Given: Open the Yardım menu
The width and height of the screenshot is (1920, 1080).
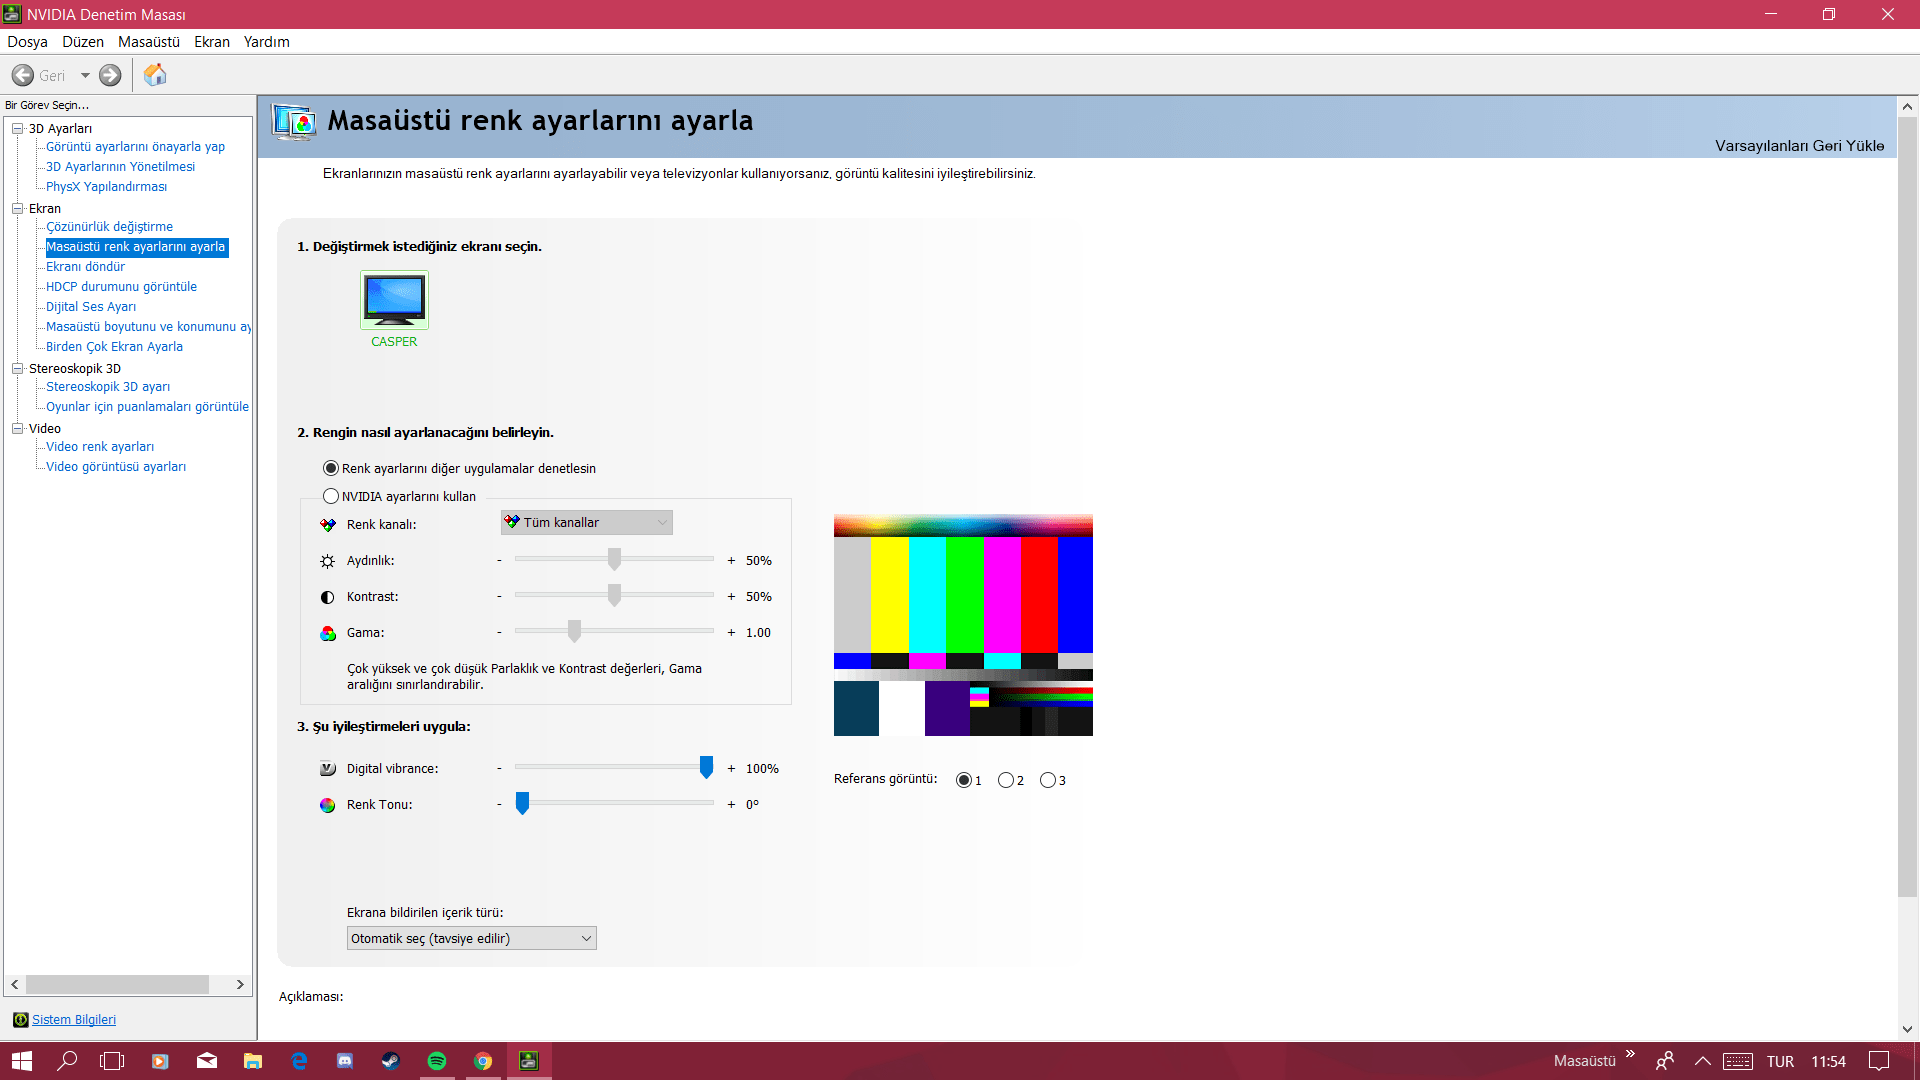Looking at the screenshot, I should point(266,42).
